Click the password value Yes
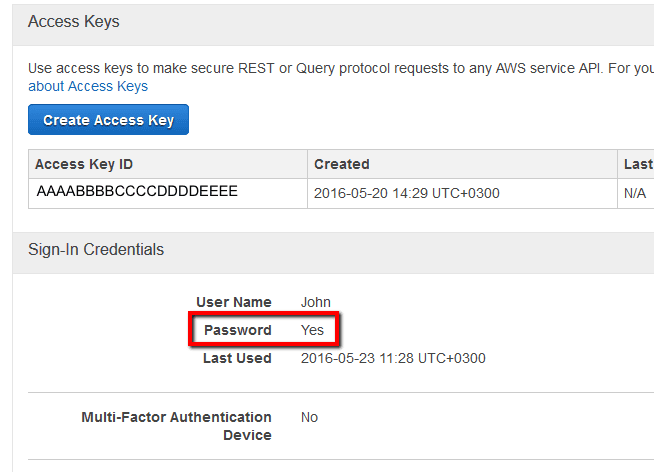654x472 pixels. tap(312, 330)
